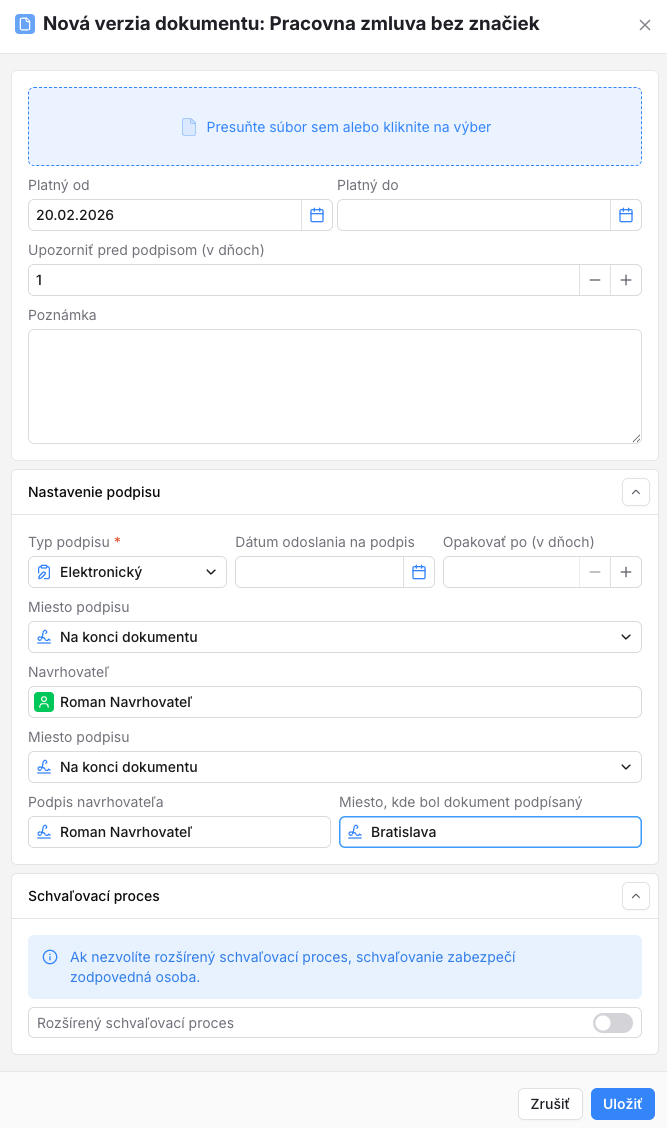The image size is (667, 1128).
Task: Decrease the Upozorniť pred podpisom days value
Action: tap(595, 280)
